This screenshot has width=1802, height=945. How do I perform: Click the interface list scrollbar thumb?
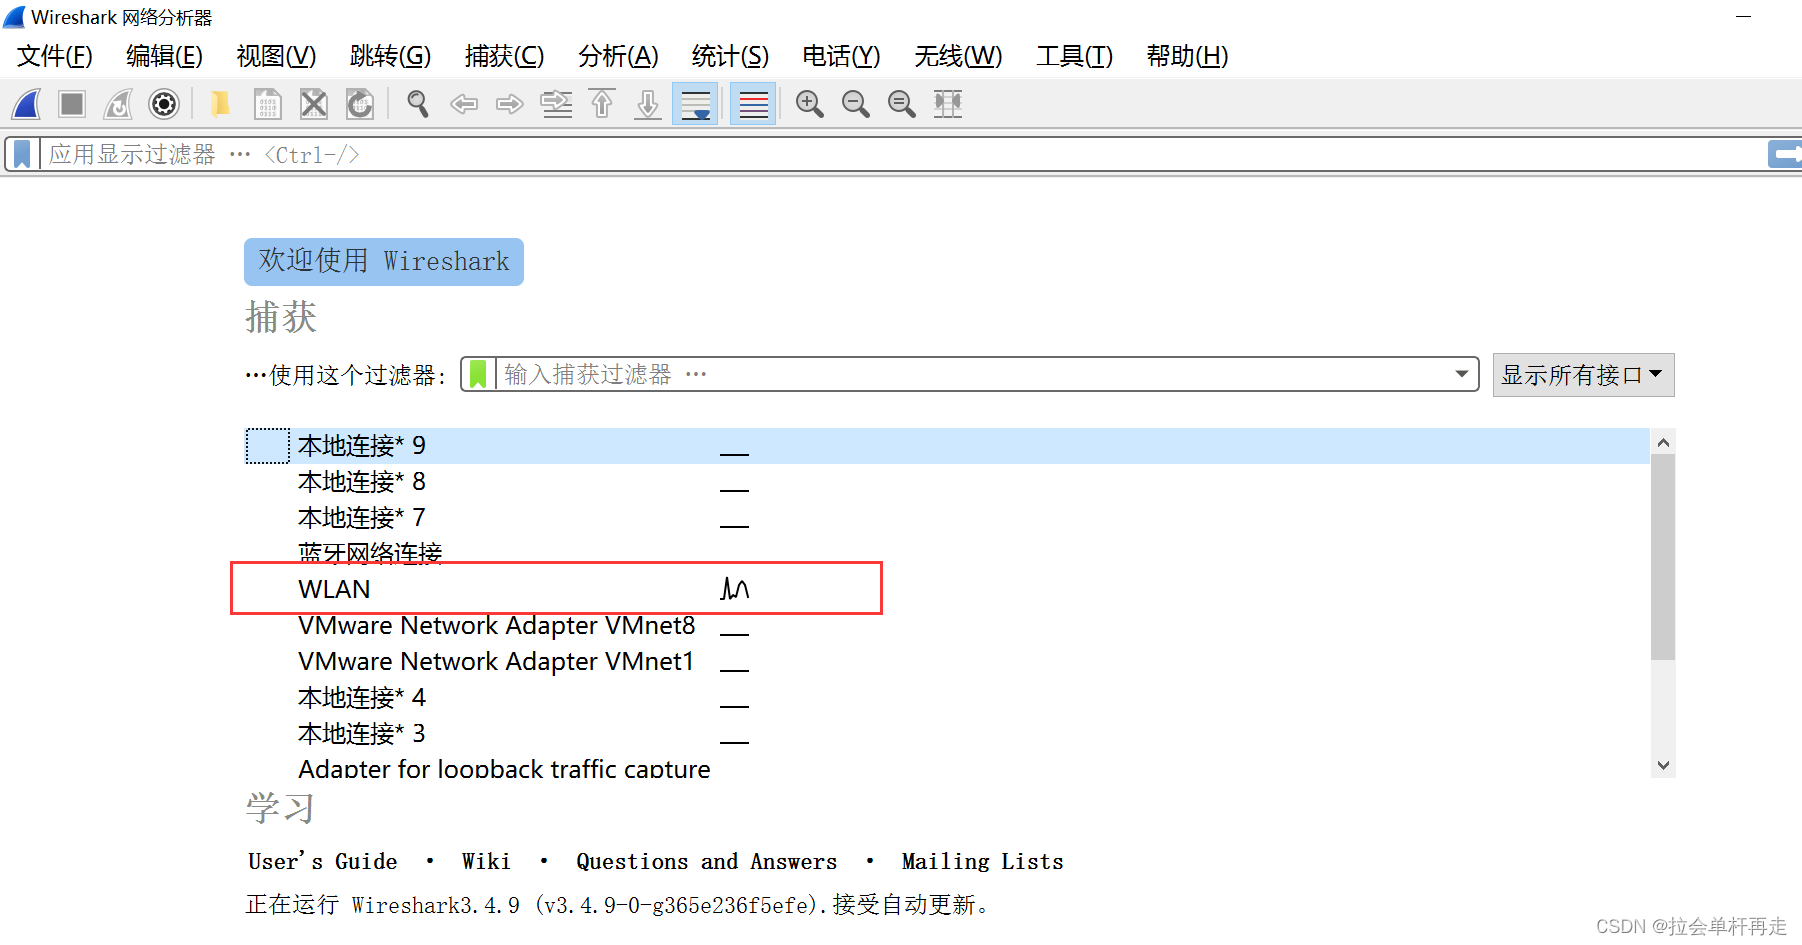pyautogui.click(x=1663, y=557)
